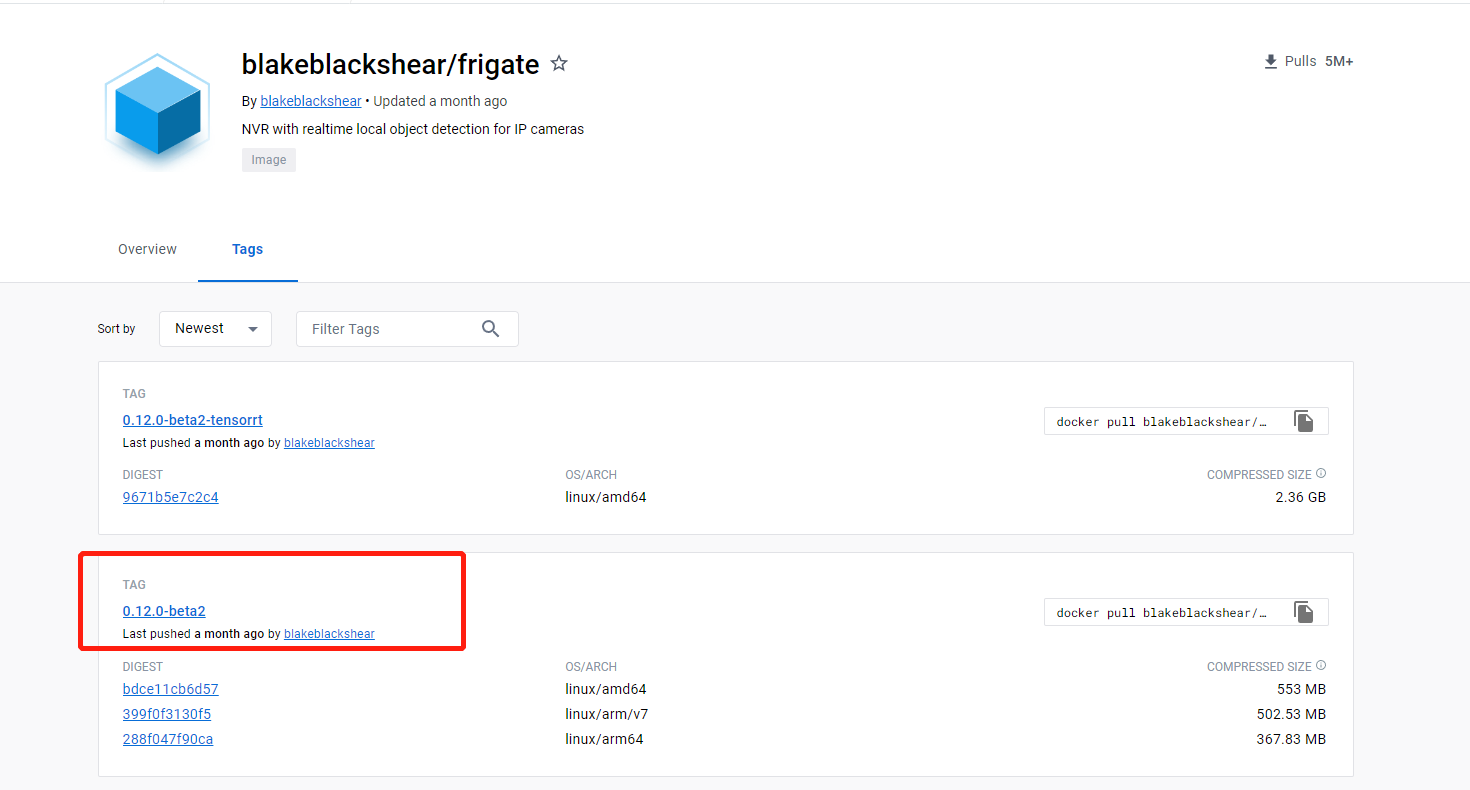The height and width of the screenshot is (790, 1470).
Task: Click the frigate repository logo thumbnail
Action: pyautogui.click(x=157, y=111)
